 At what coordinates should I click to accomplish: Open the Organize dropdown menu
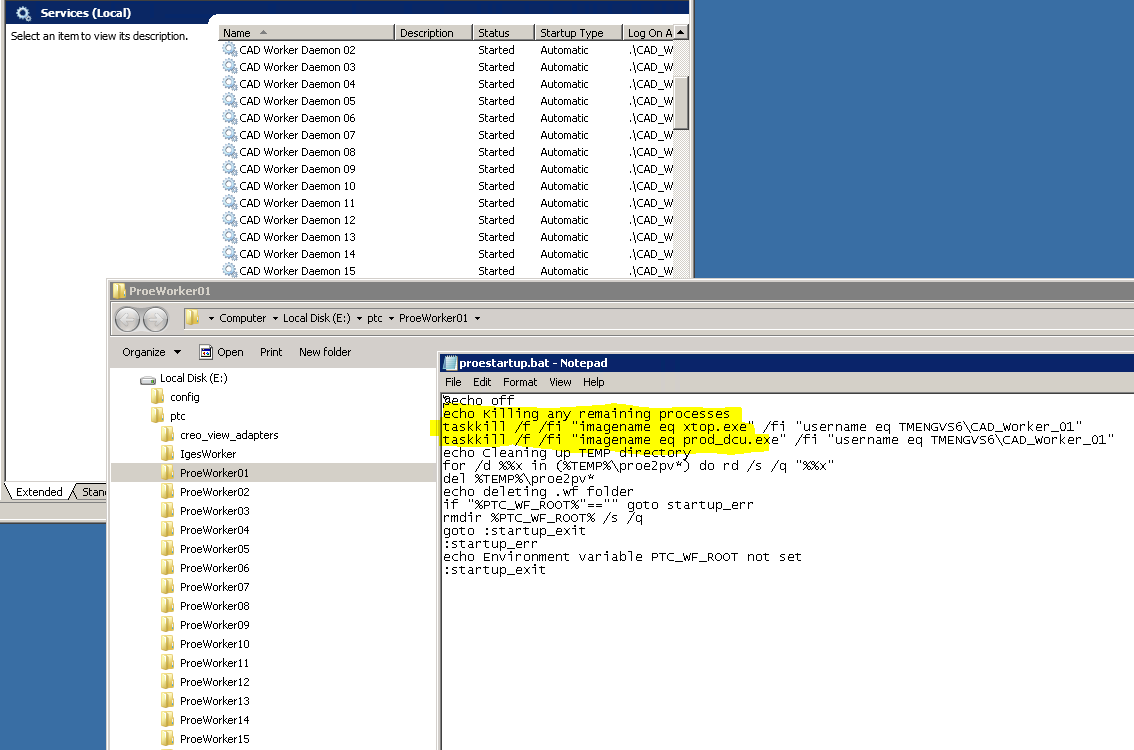150,351
